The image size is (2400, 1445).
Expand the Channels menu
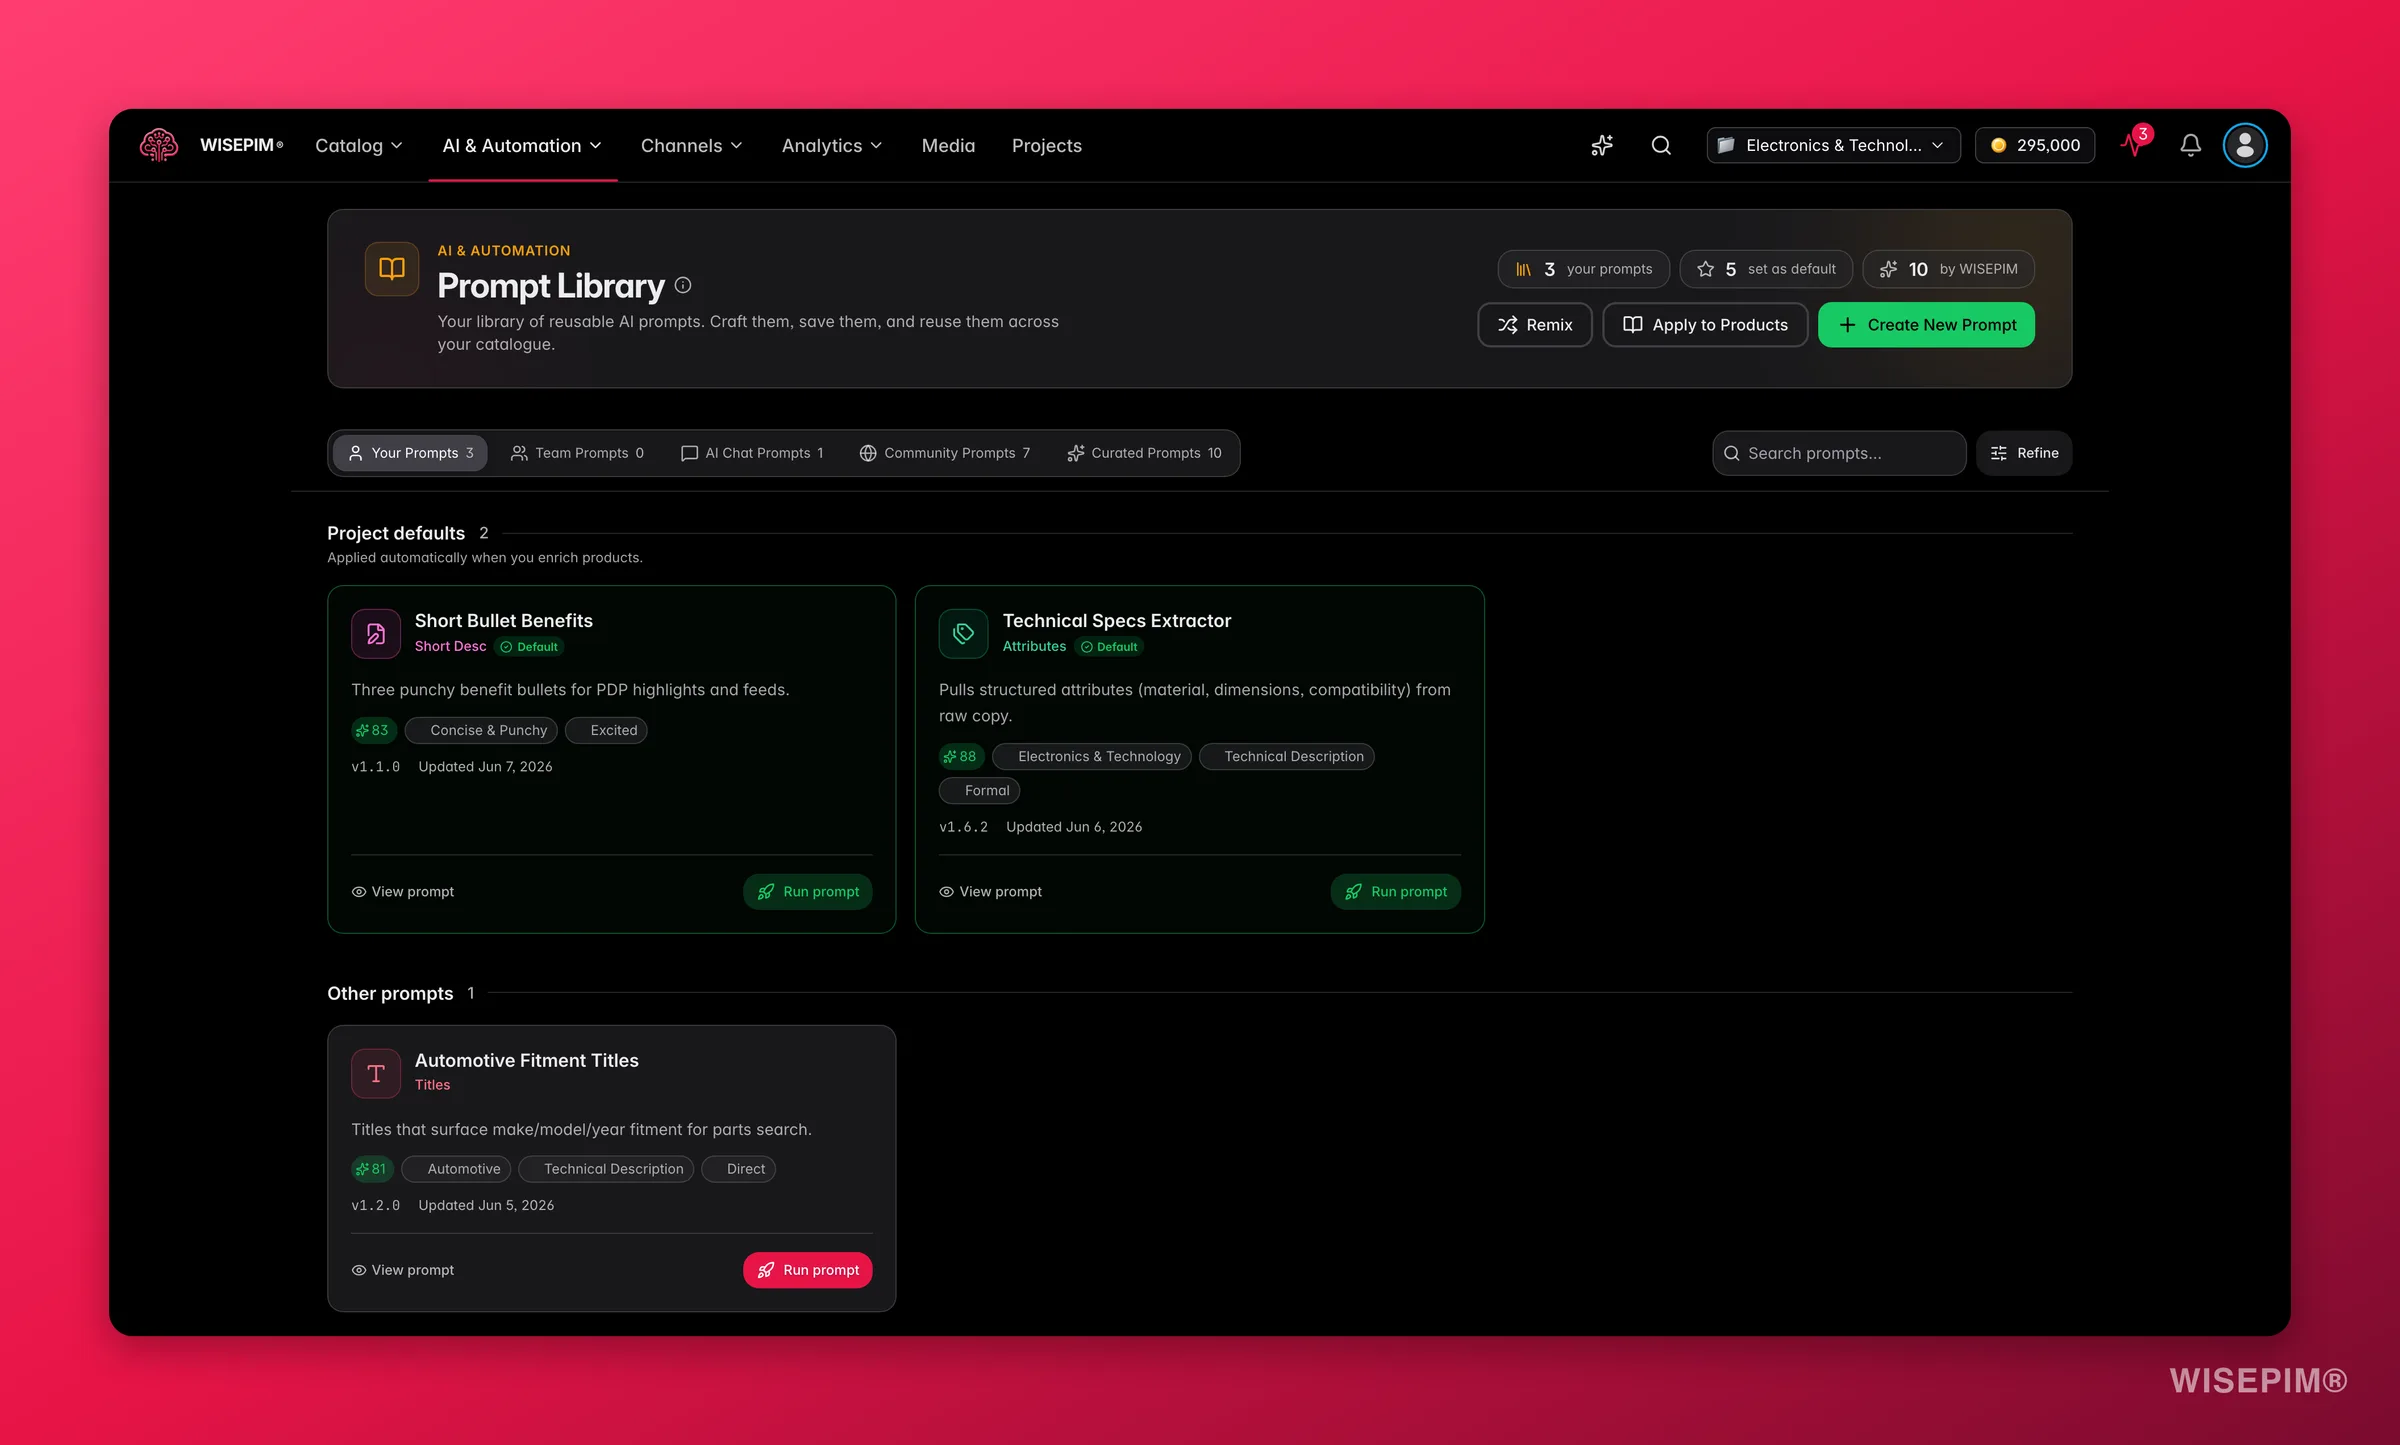692,145
